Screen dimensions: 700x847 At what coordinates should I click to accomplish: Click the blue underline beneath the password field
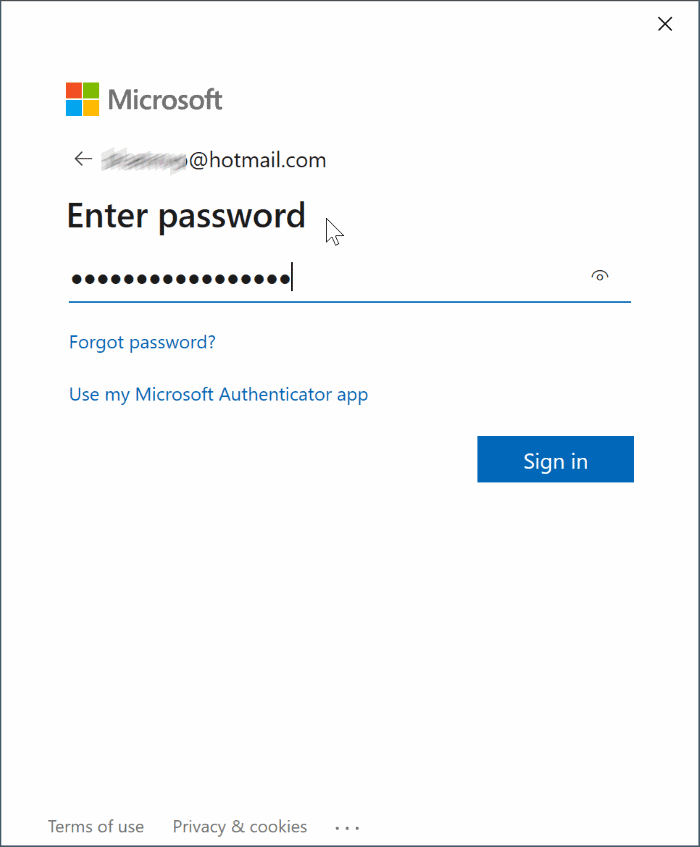350,300
